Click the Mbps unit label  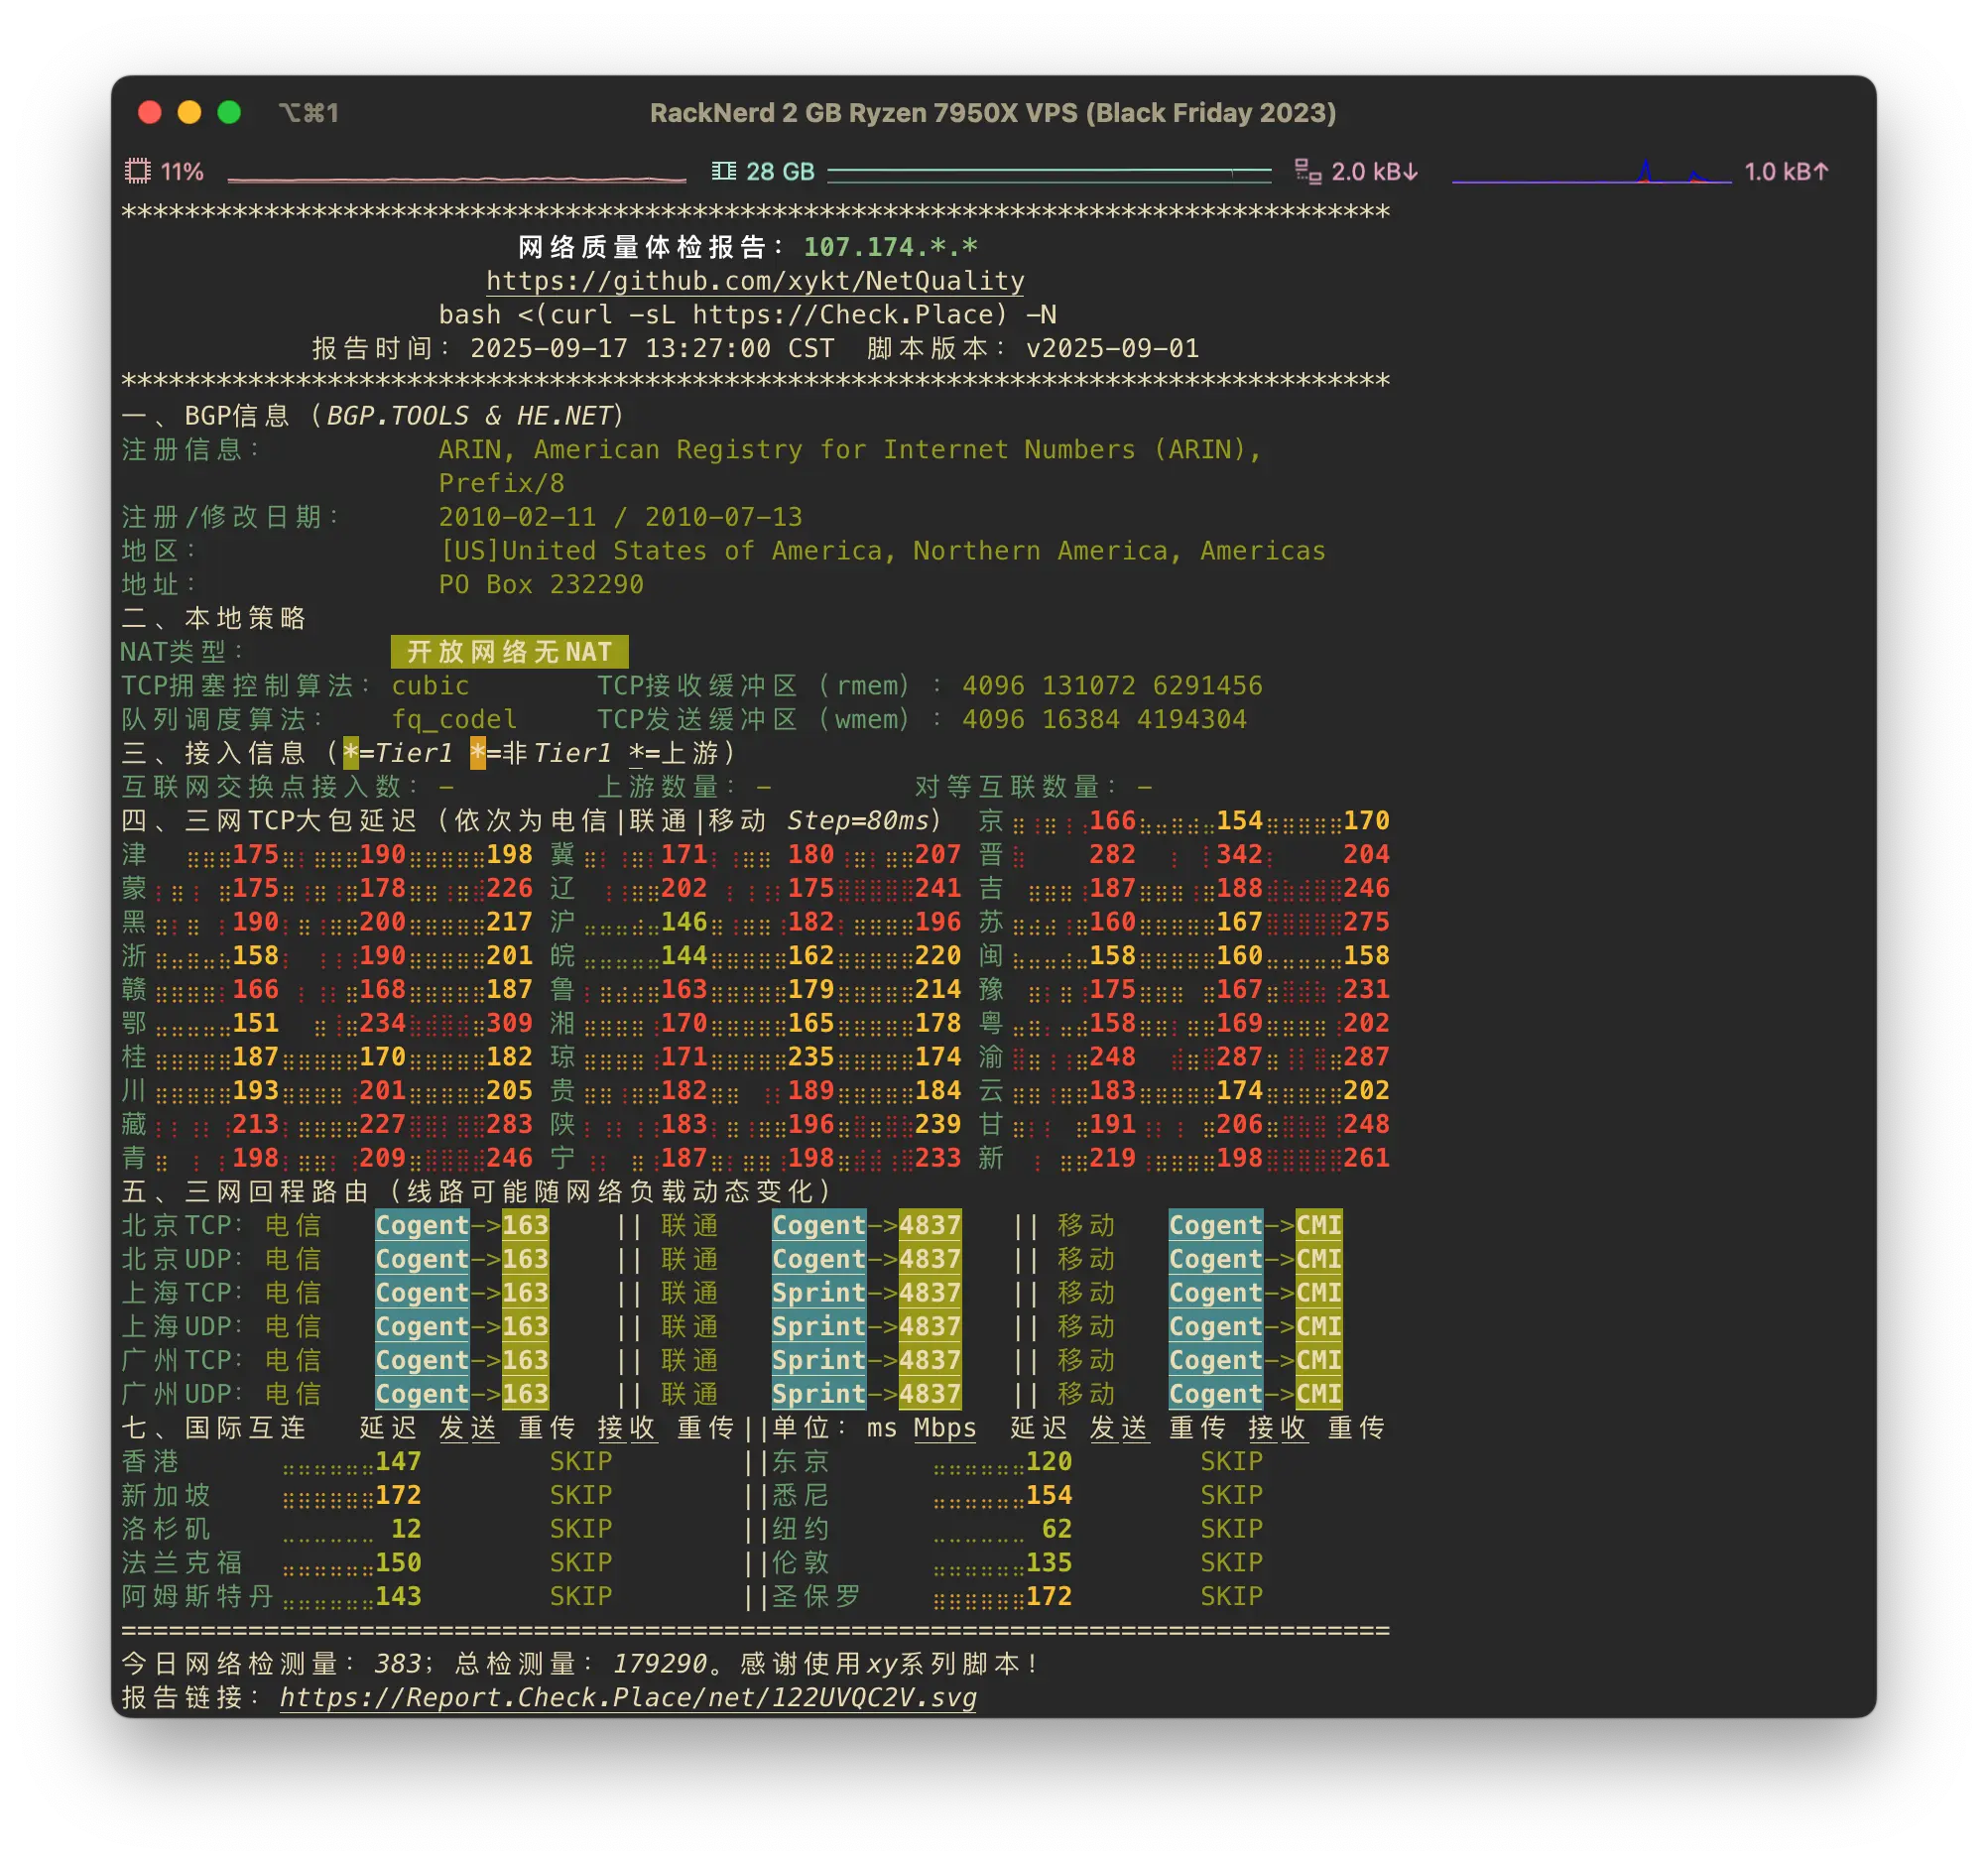pos(945,1427)
